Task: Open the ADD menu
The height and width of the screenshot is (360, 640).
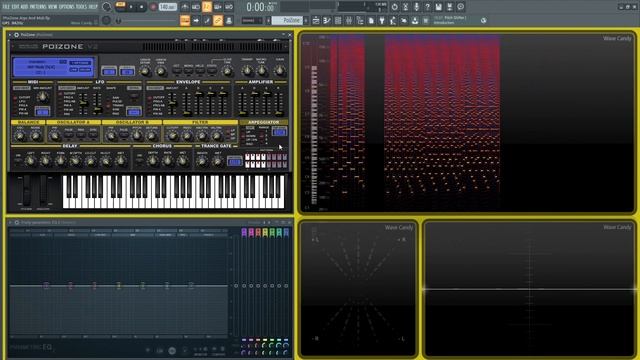Action: [x=24, y=7]
